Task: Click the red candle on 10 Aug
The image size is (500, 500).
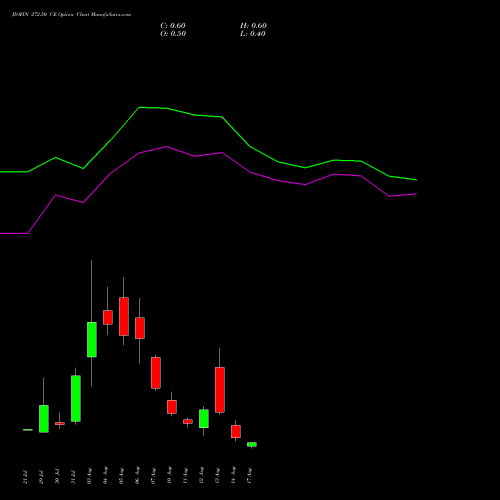Action: pos(172,407)
